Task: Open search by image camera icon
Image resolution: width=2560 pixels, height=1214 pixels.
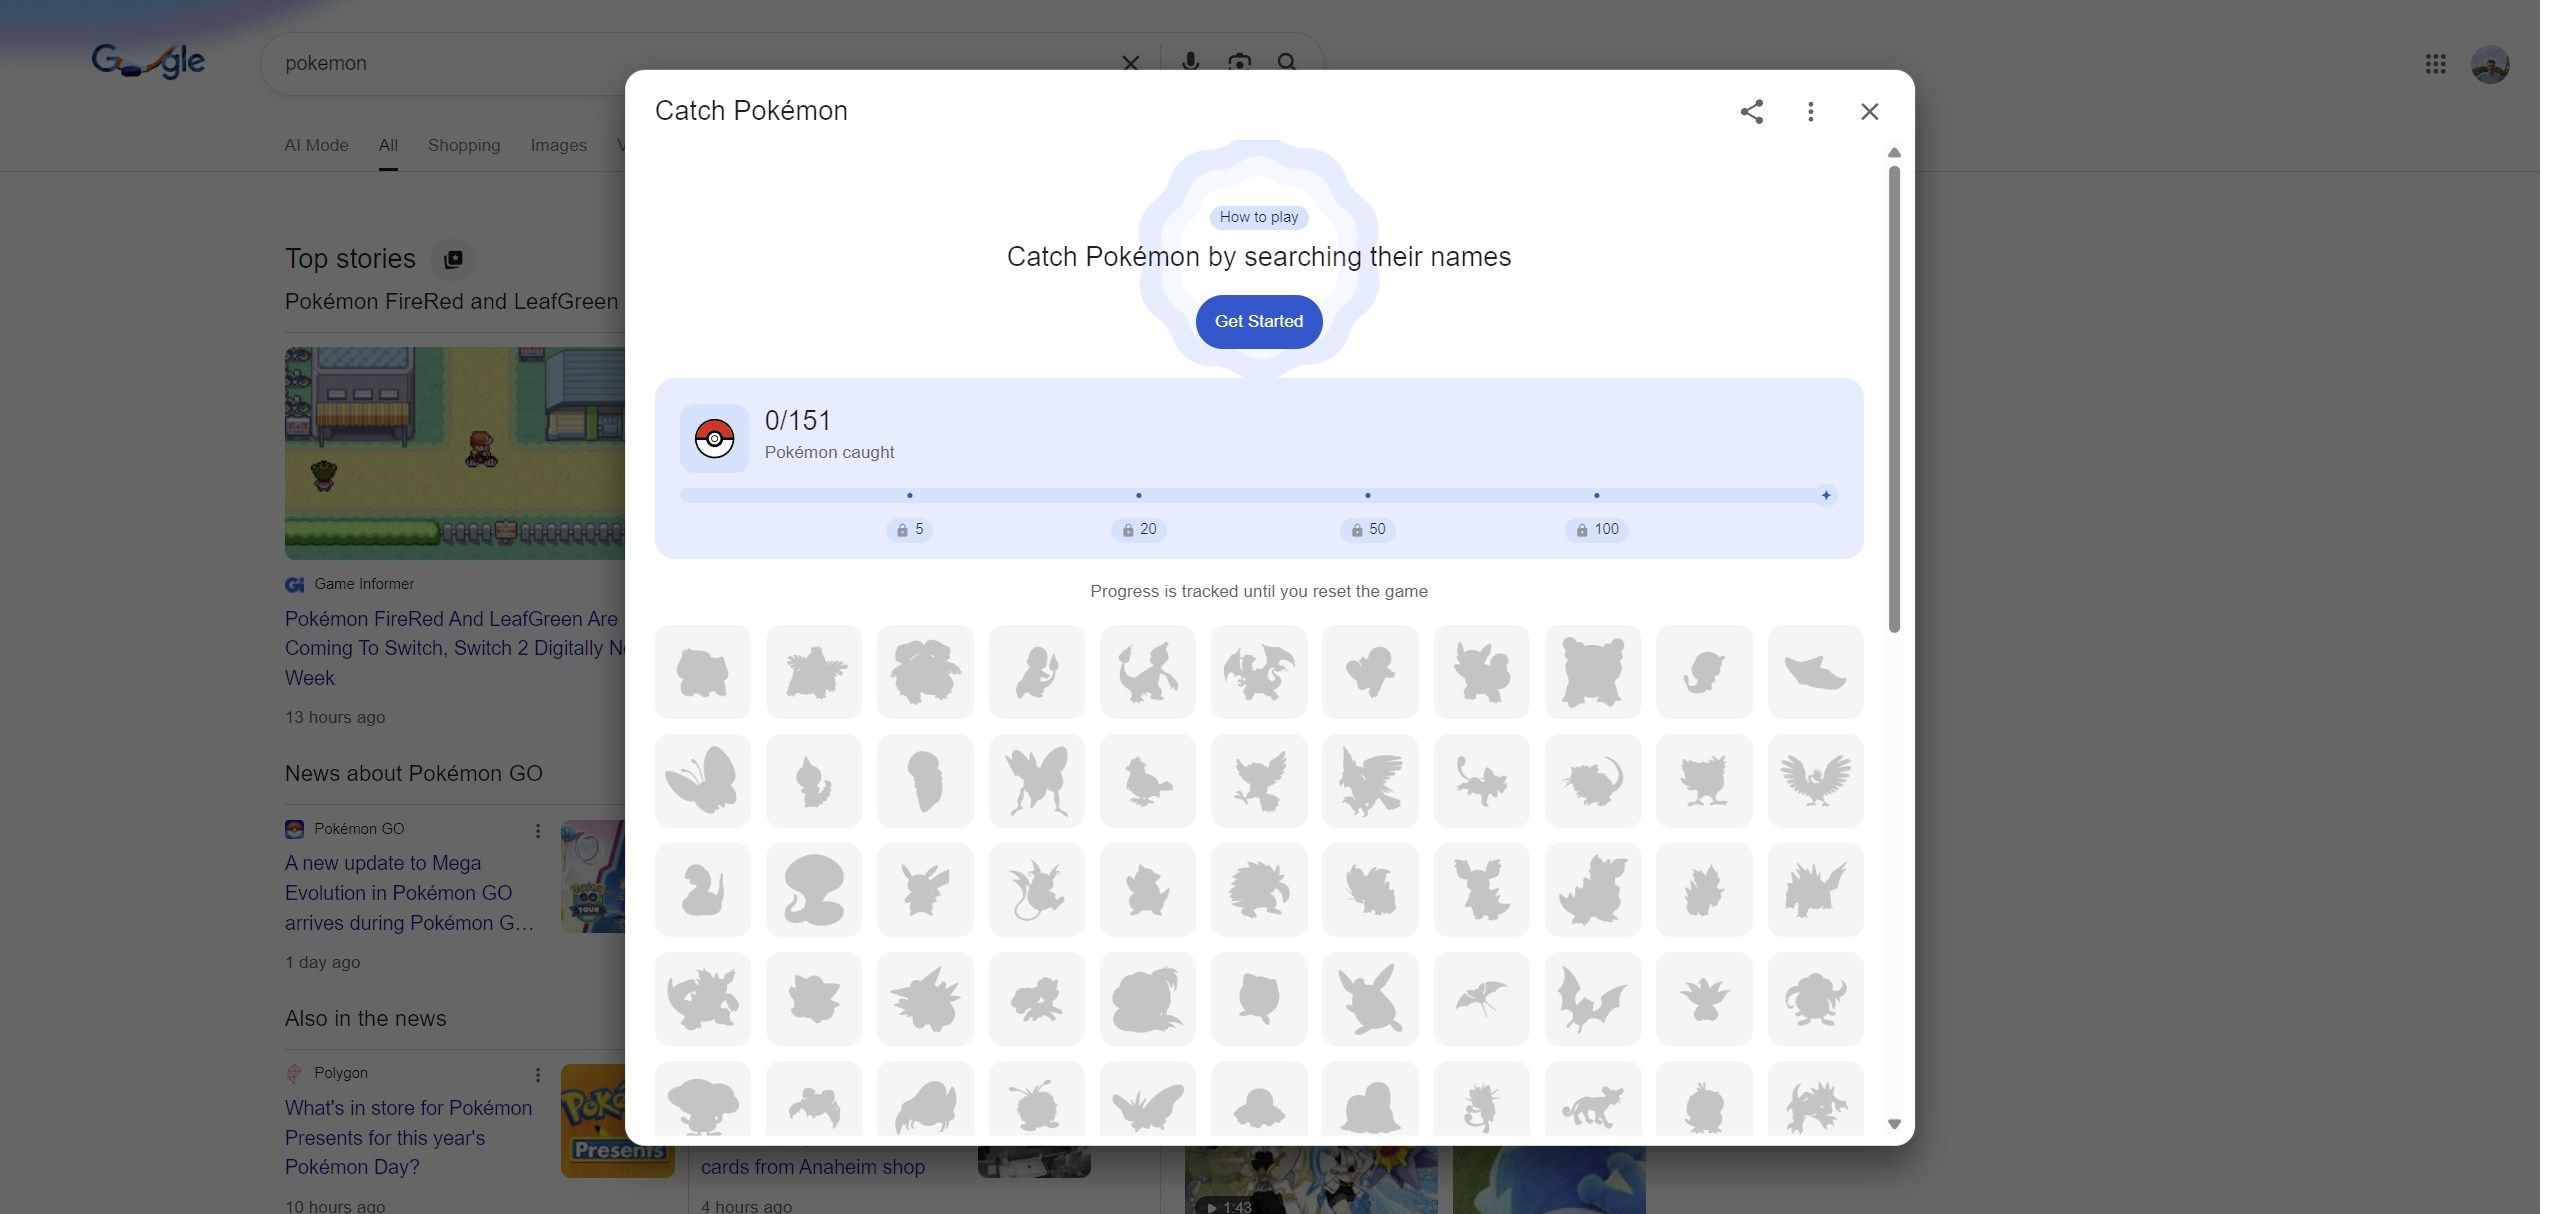Action: (1239, 63)
